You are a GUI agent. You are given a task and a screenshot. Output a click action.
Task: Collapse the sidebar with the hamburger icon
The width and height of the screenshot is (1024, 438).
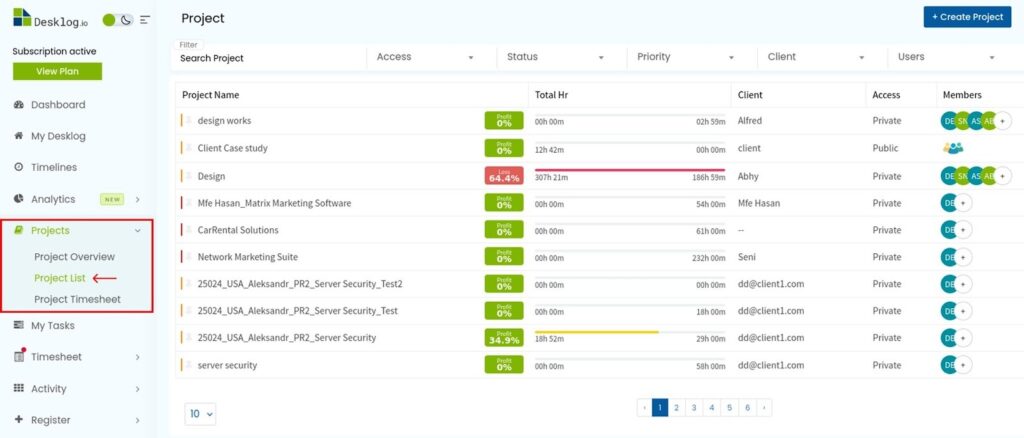145,19
